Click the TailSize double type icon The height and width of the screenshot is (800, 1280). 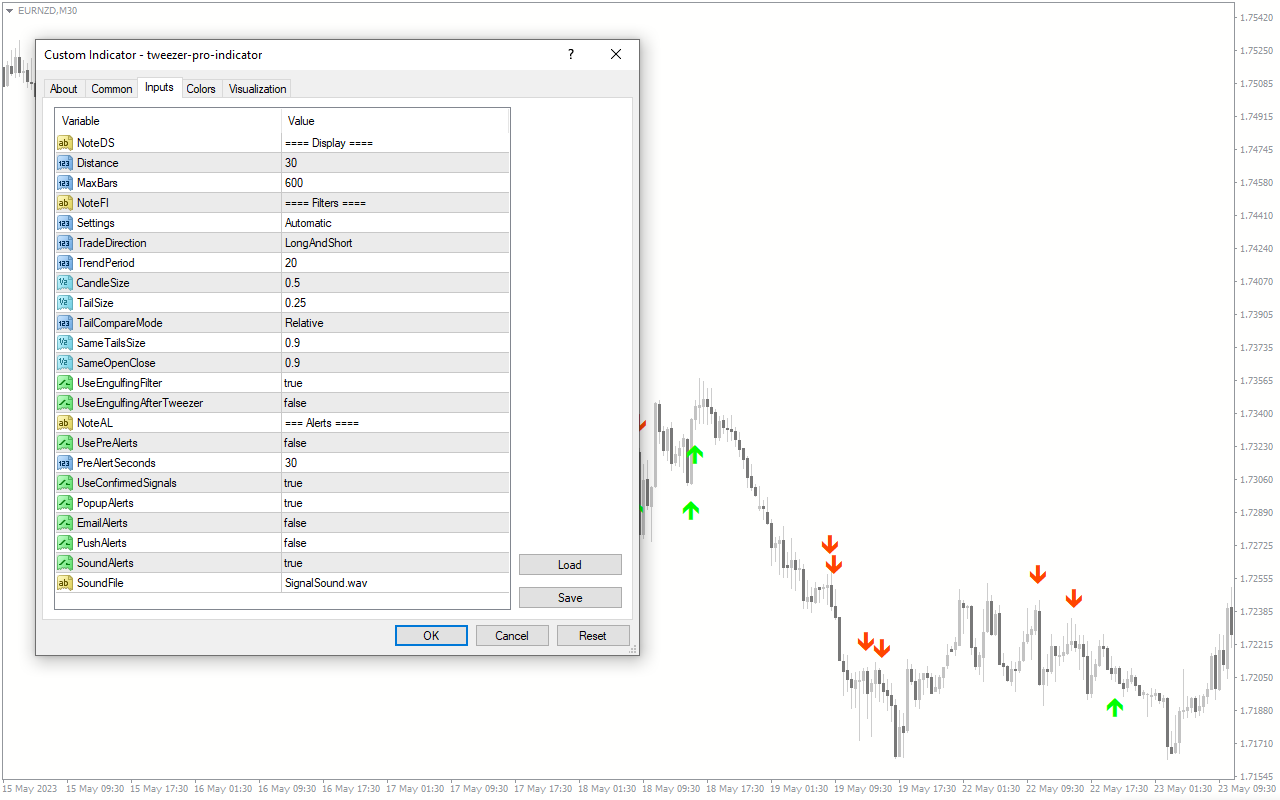[65, 303]
